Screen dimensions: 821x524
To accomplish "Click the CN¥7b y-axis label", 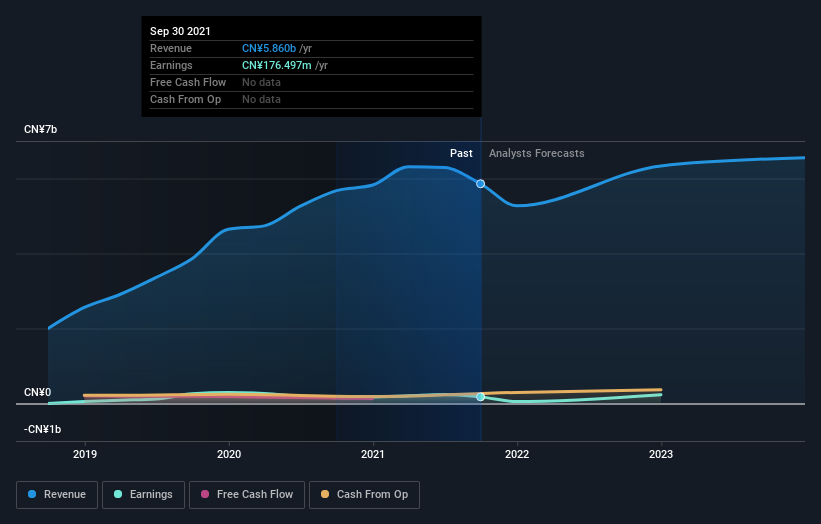I will tap(40, 129).
